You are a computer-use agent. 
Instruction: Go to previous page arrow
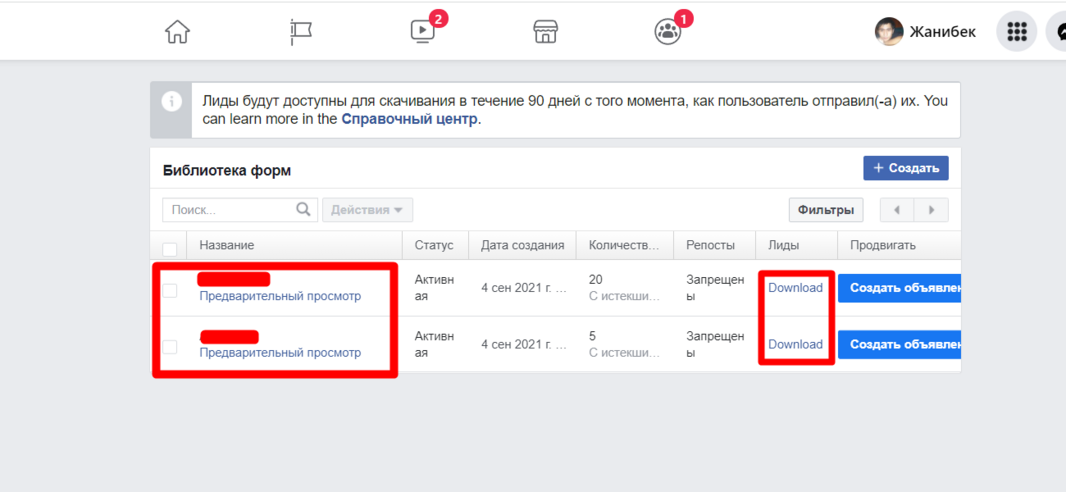coord(897,210)
